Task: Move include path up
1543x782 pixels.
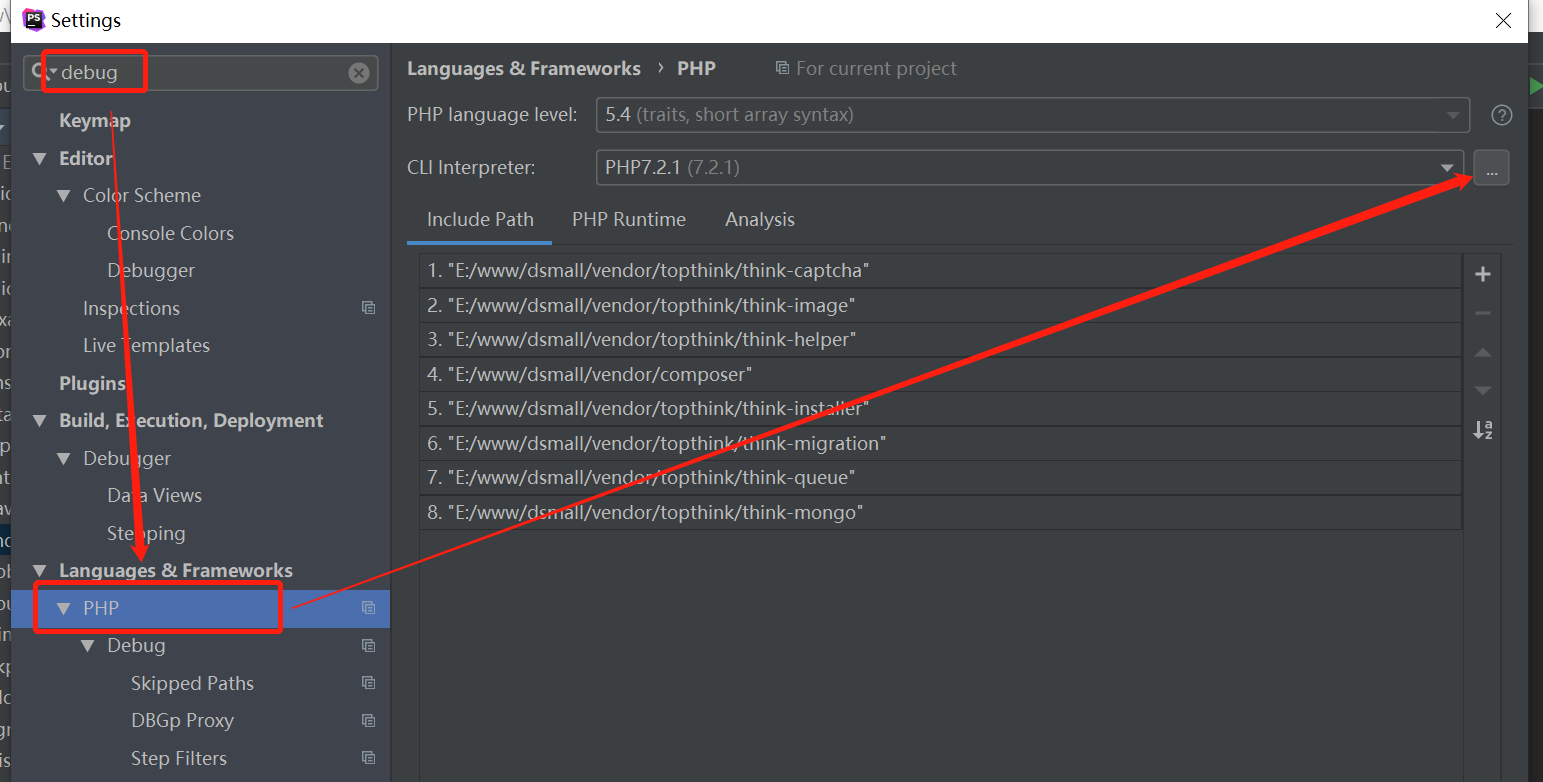Action: click(x=1483, y=352)
